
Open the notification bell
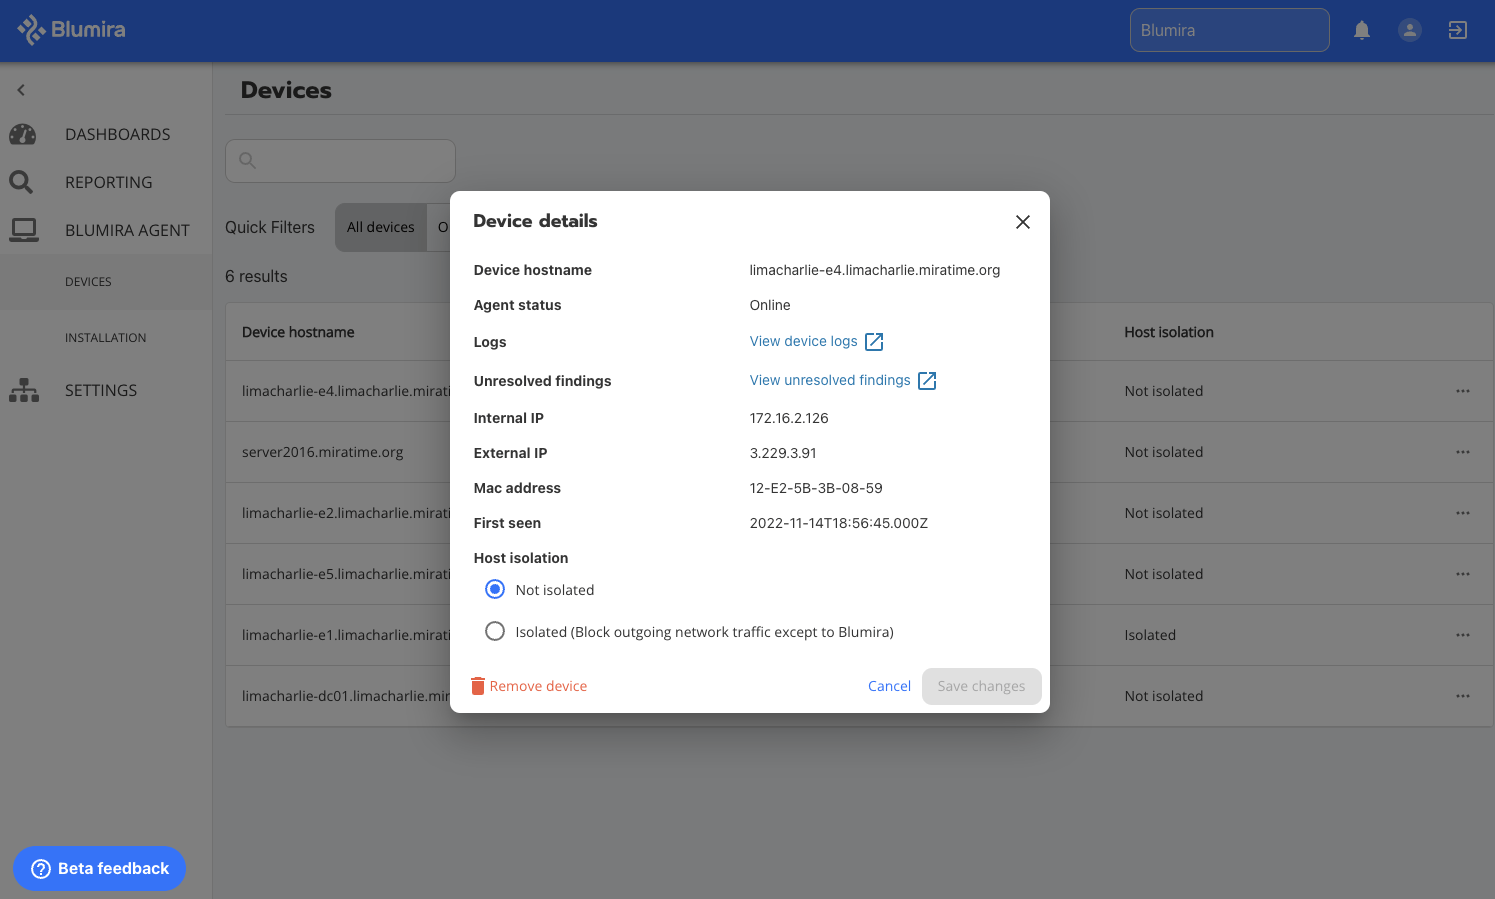1362,30
